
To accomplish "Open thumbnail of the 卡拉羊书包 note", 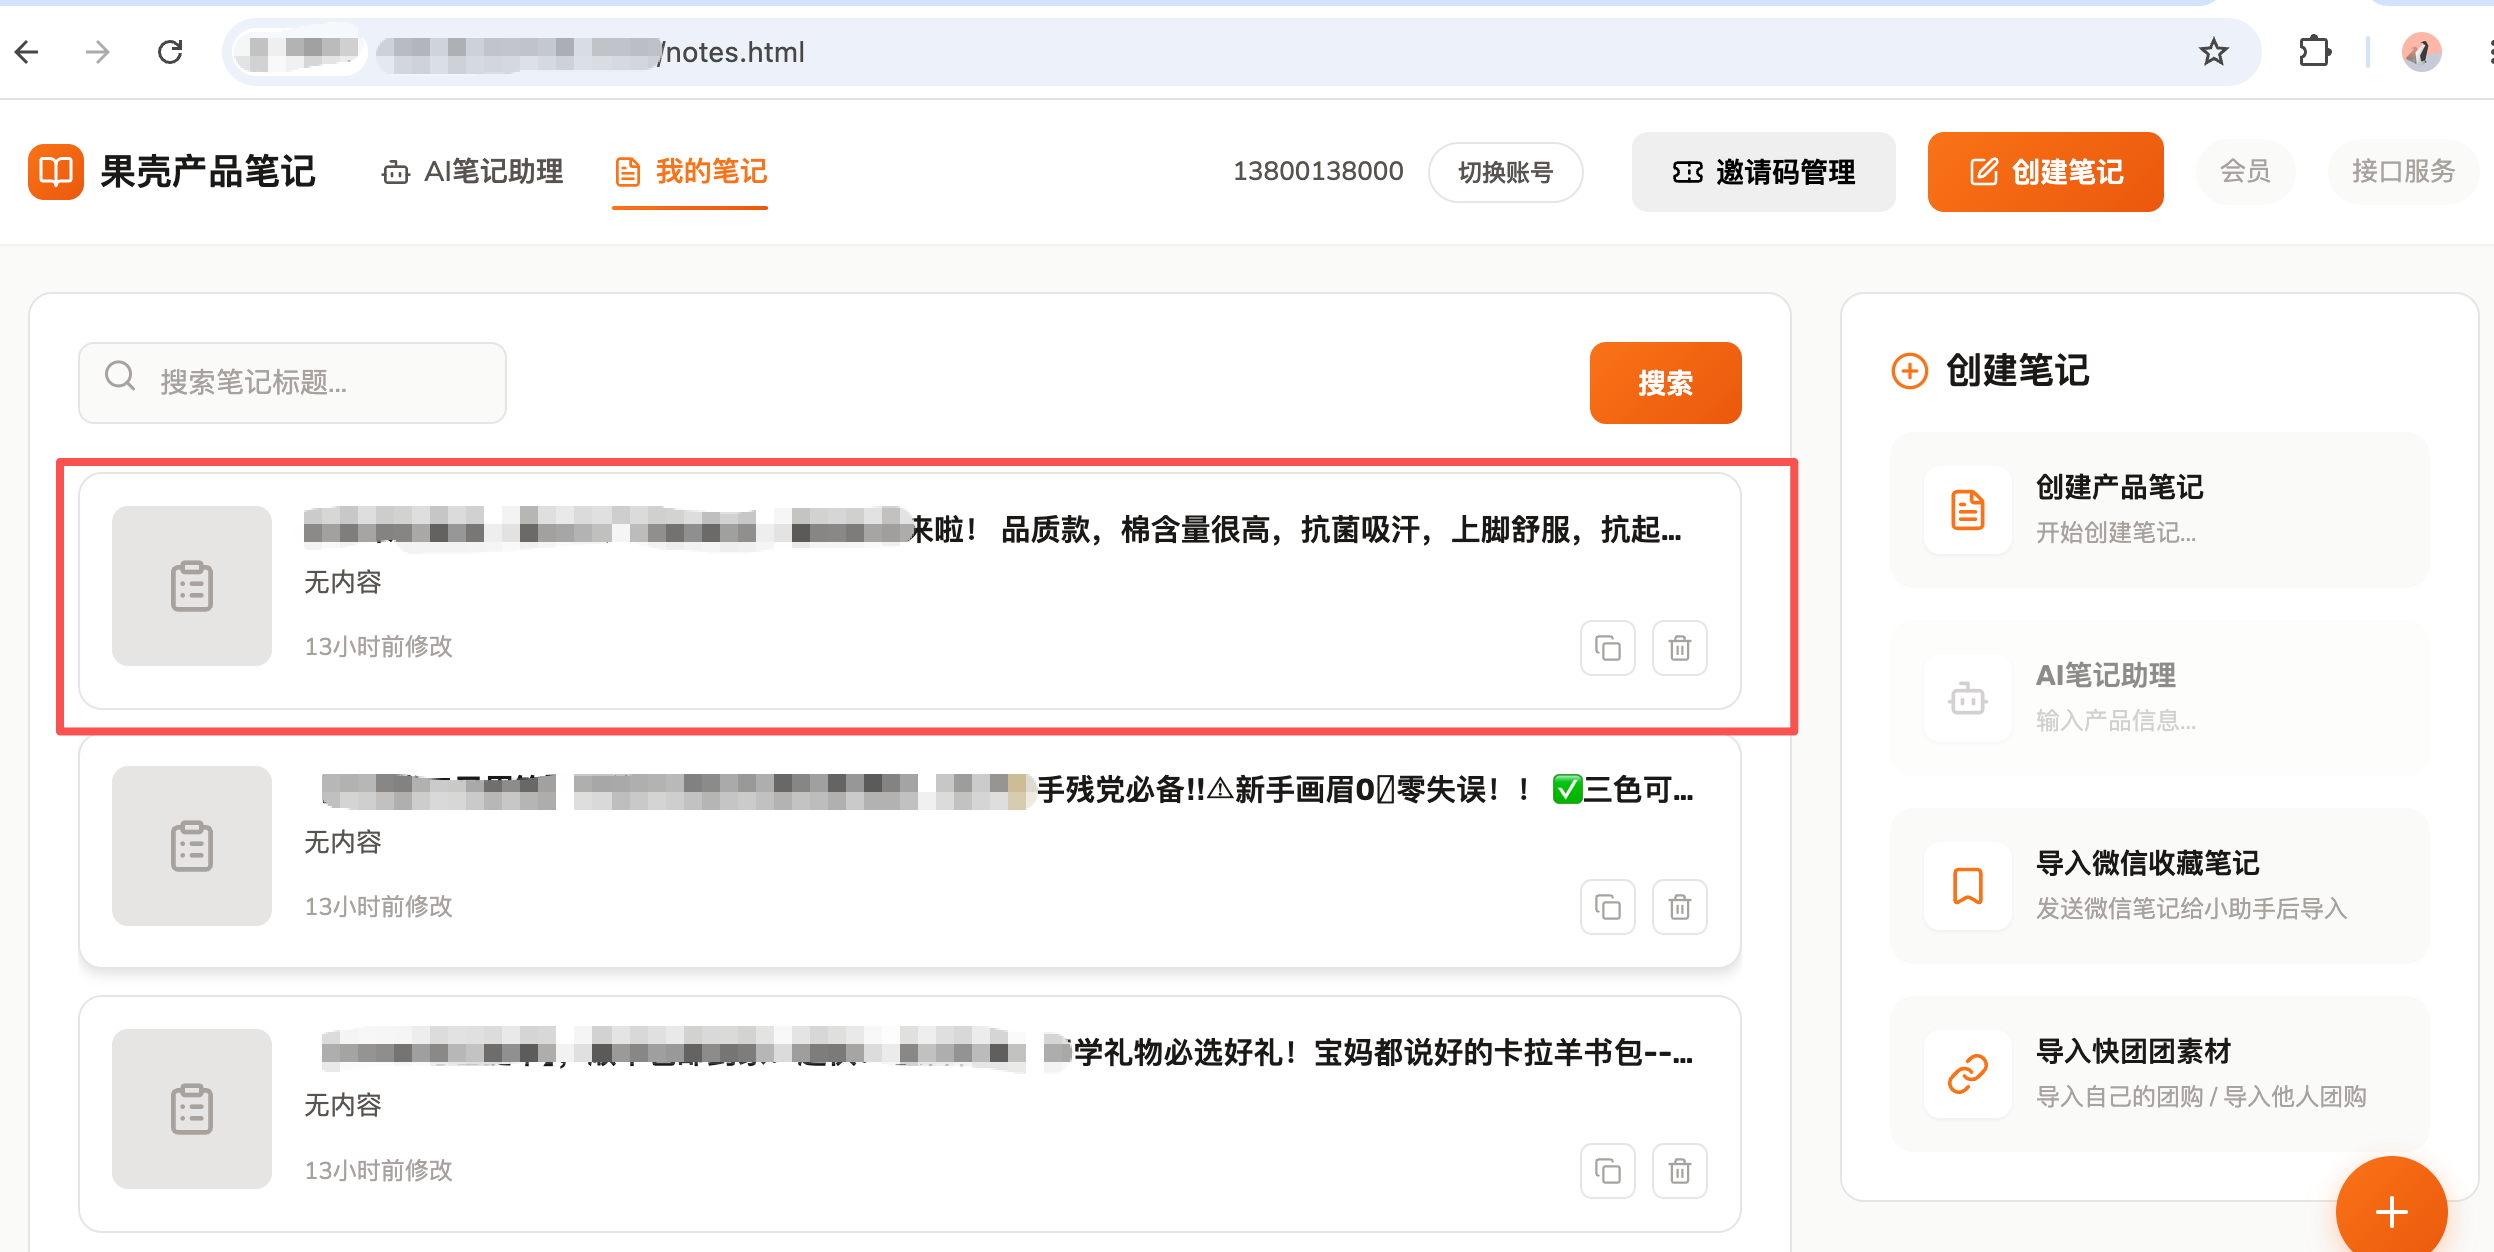I will (x=192, y=1109).
